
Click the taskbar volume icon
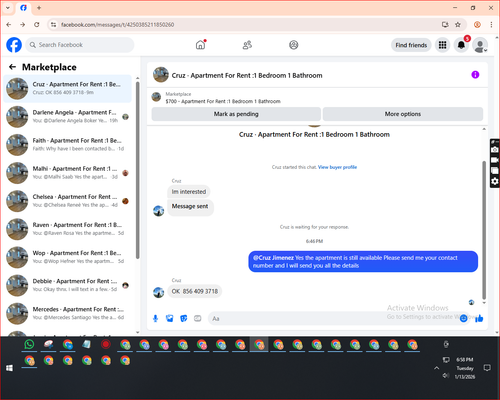446,376
